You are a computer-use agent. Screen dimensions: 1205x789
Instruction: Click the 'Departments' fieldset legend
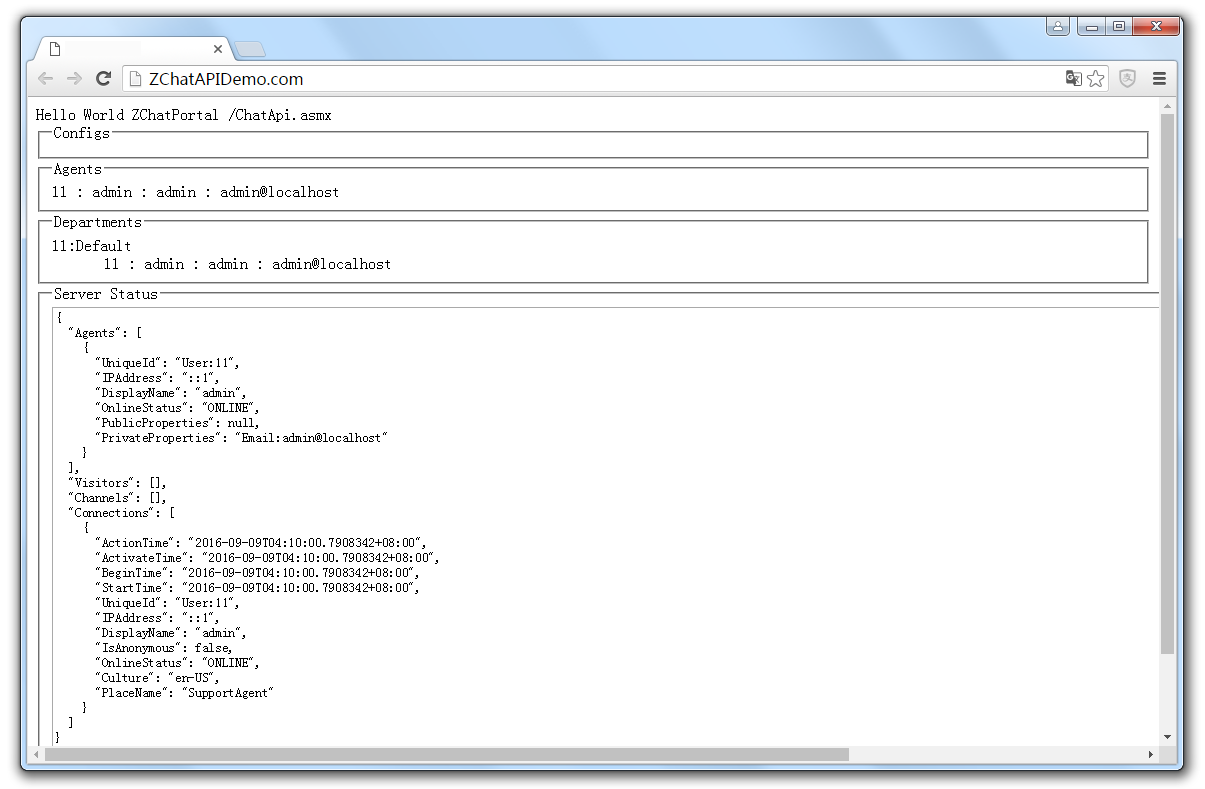(x=98, y=222)
